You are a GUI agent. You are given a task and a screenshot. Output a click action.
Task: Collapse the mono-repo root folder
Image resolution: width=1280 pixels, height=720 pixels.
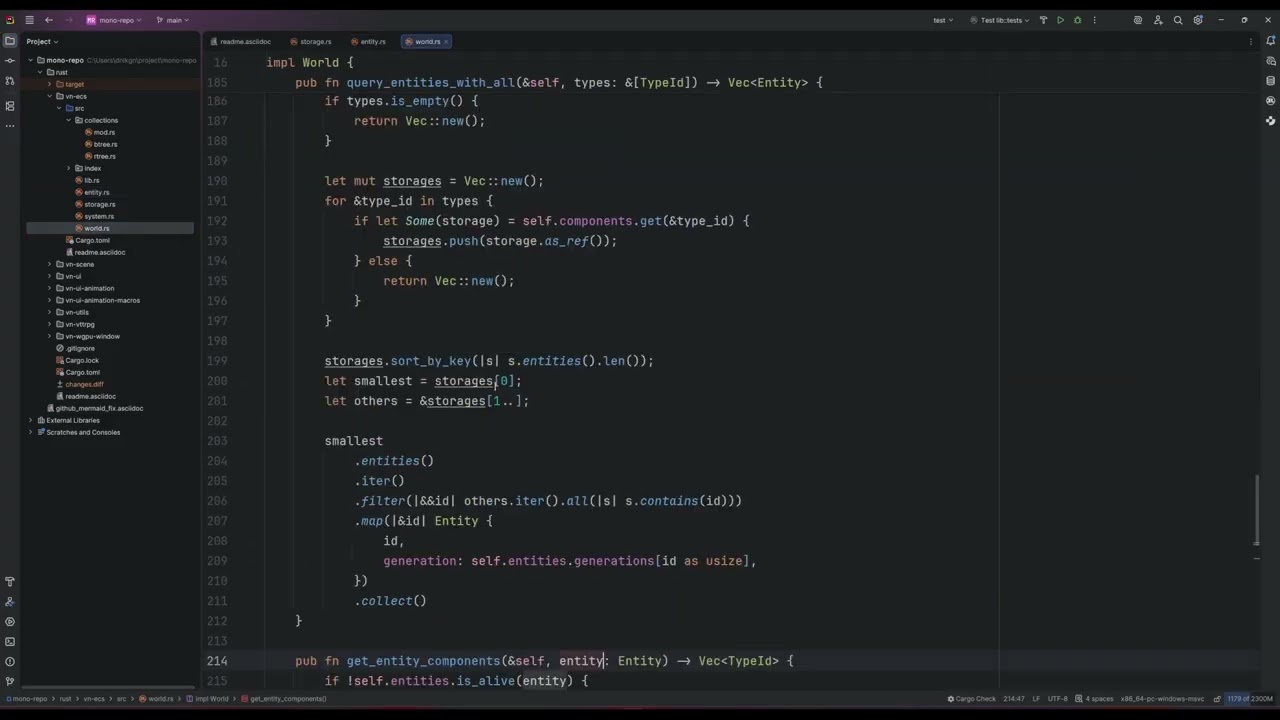(31, 60)
